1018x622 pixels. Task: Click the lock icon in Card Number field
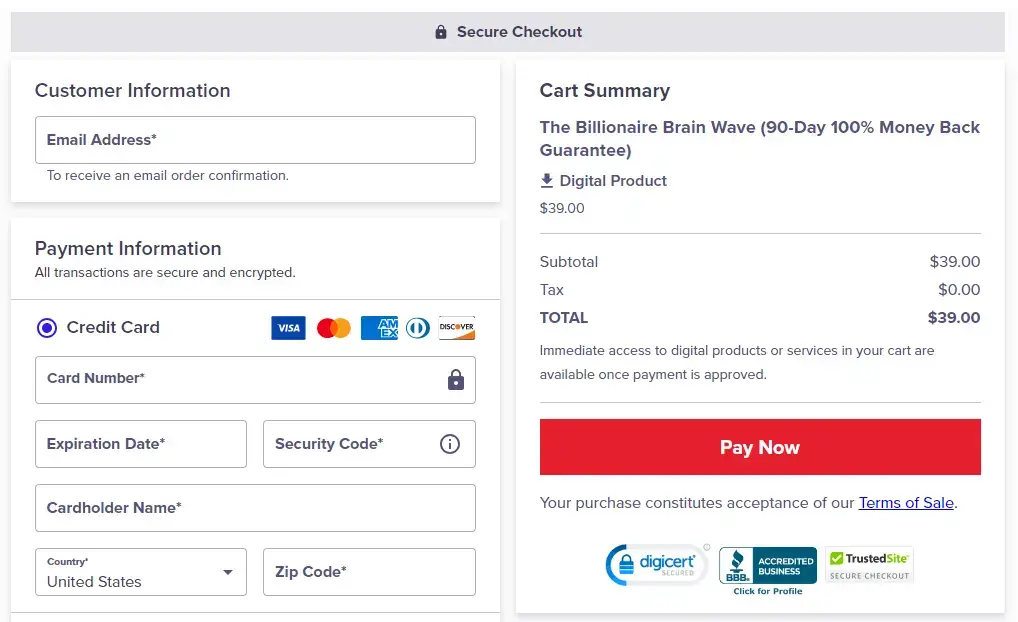[x=455, y=380]
